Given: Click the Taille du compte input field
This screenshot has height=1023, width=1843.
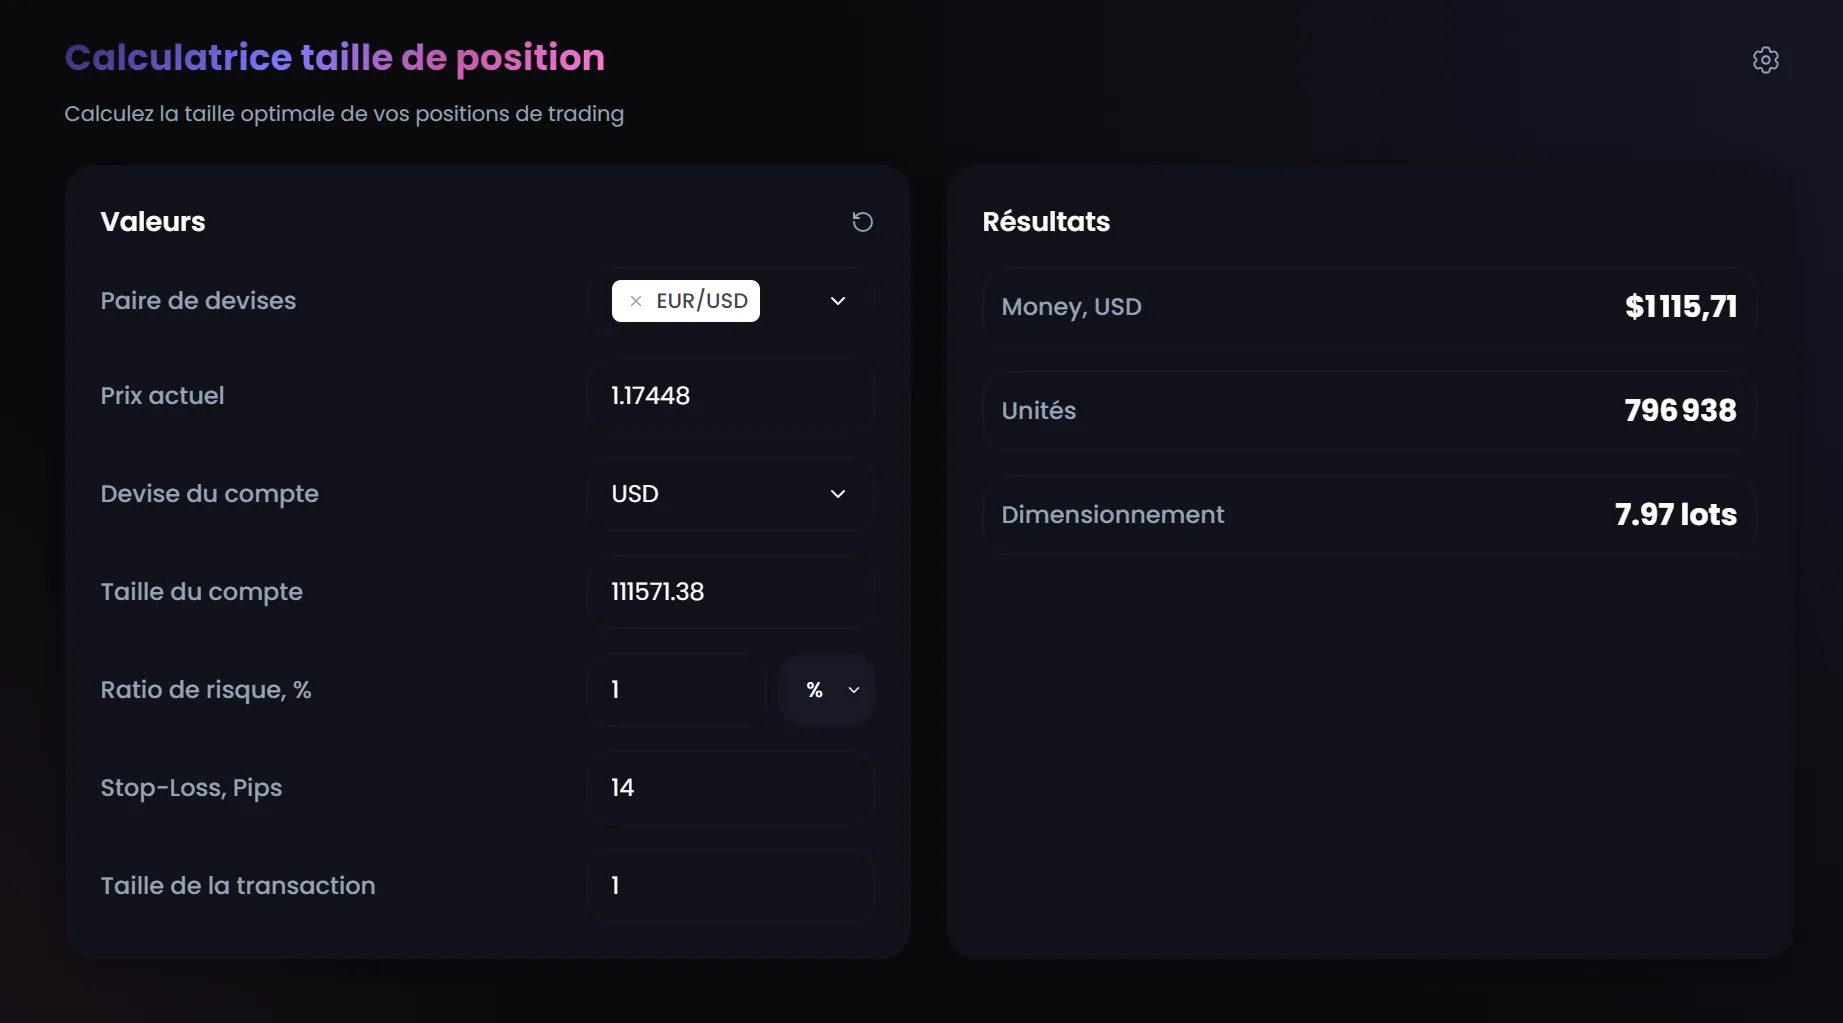Looking at the screenshot, I should (730, 592).
